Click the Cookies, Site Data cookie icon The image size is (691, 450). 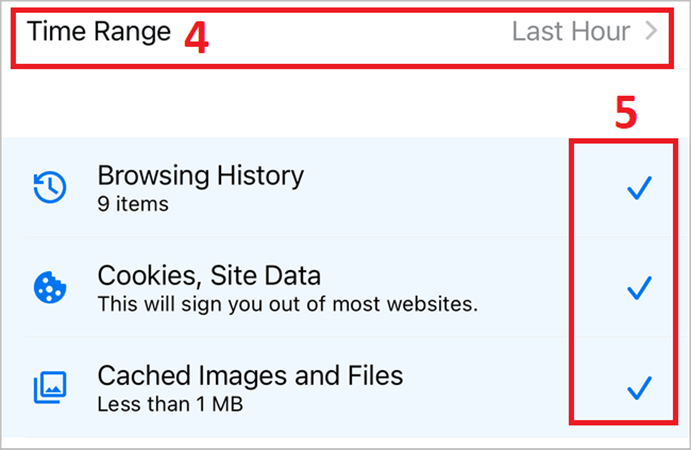pos(49,288)
